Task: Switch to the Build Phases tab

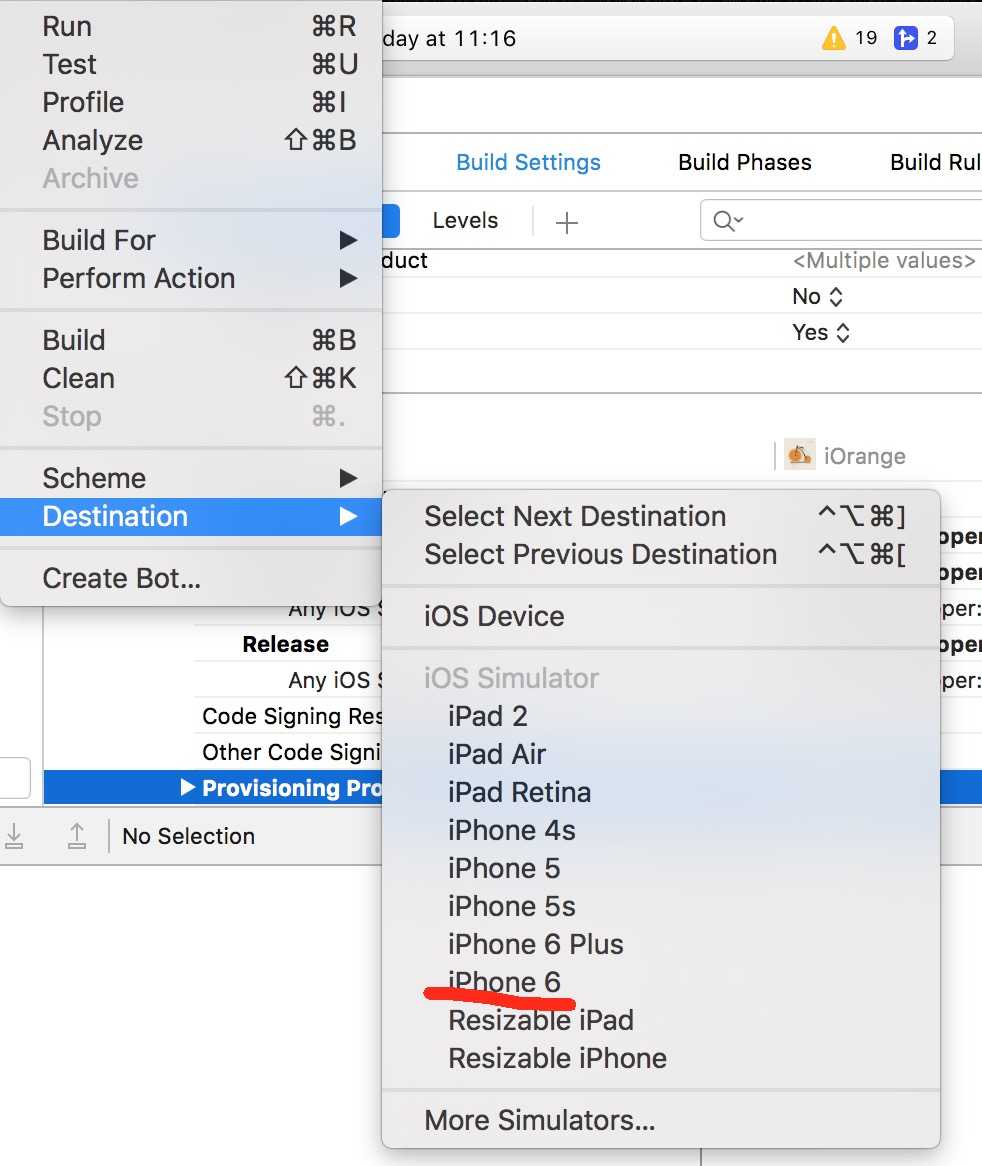Action: [744, 162]
